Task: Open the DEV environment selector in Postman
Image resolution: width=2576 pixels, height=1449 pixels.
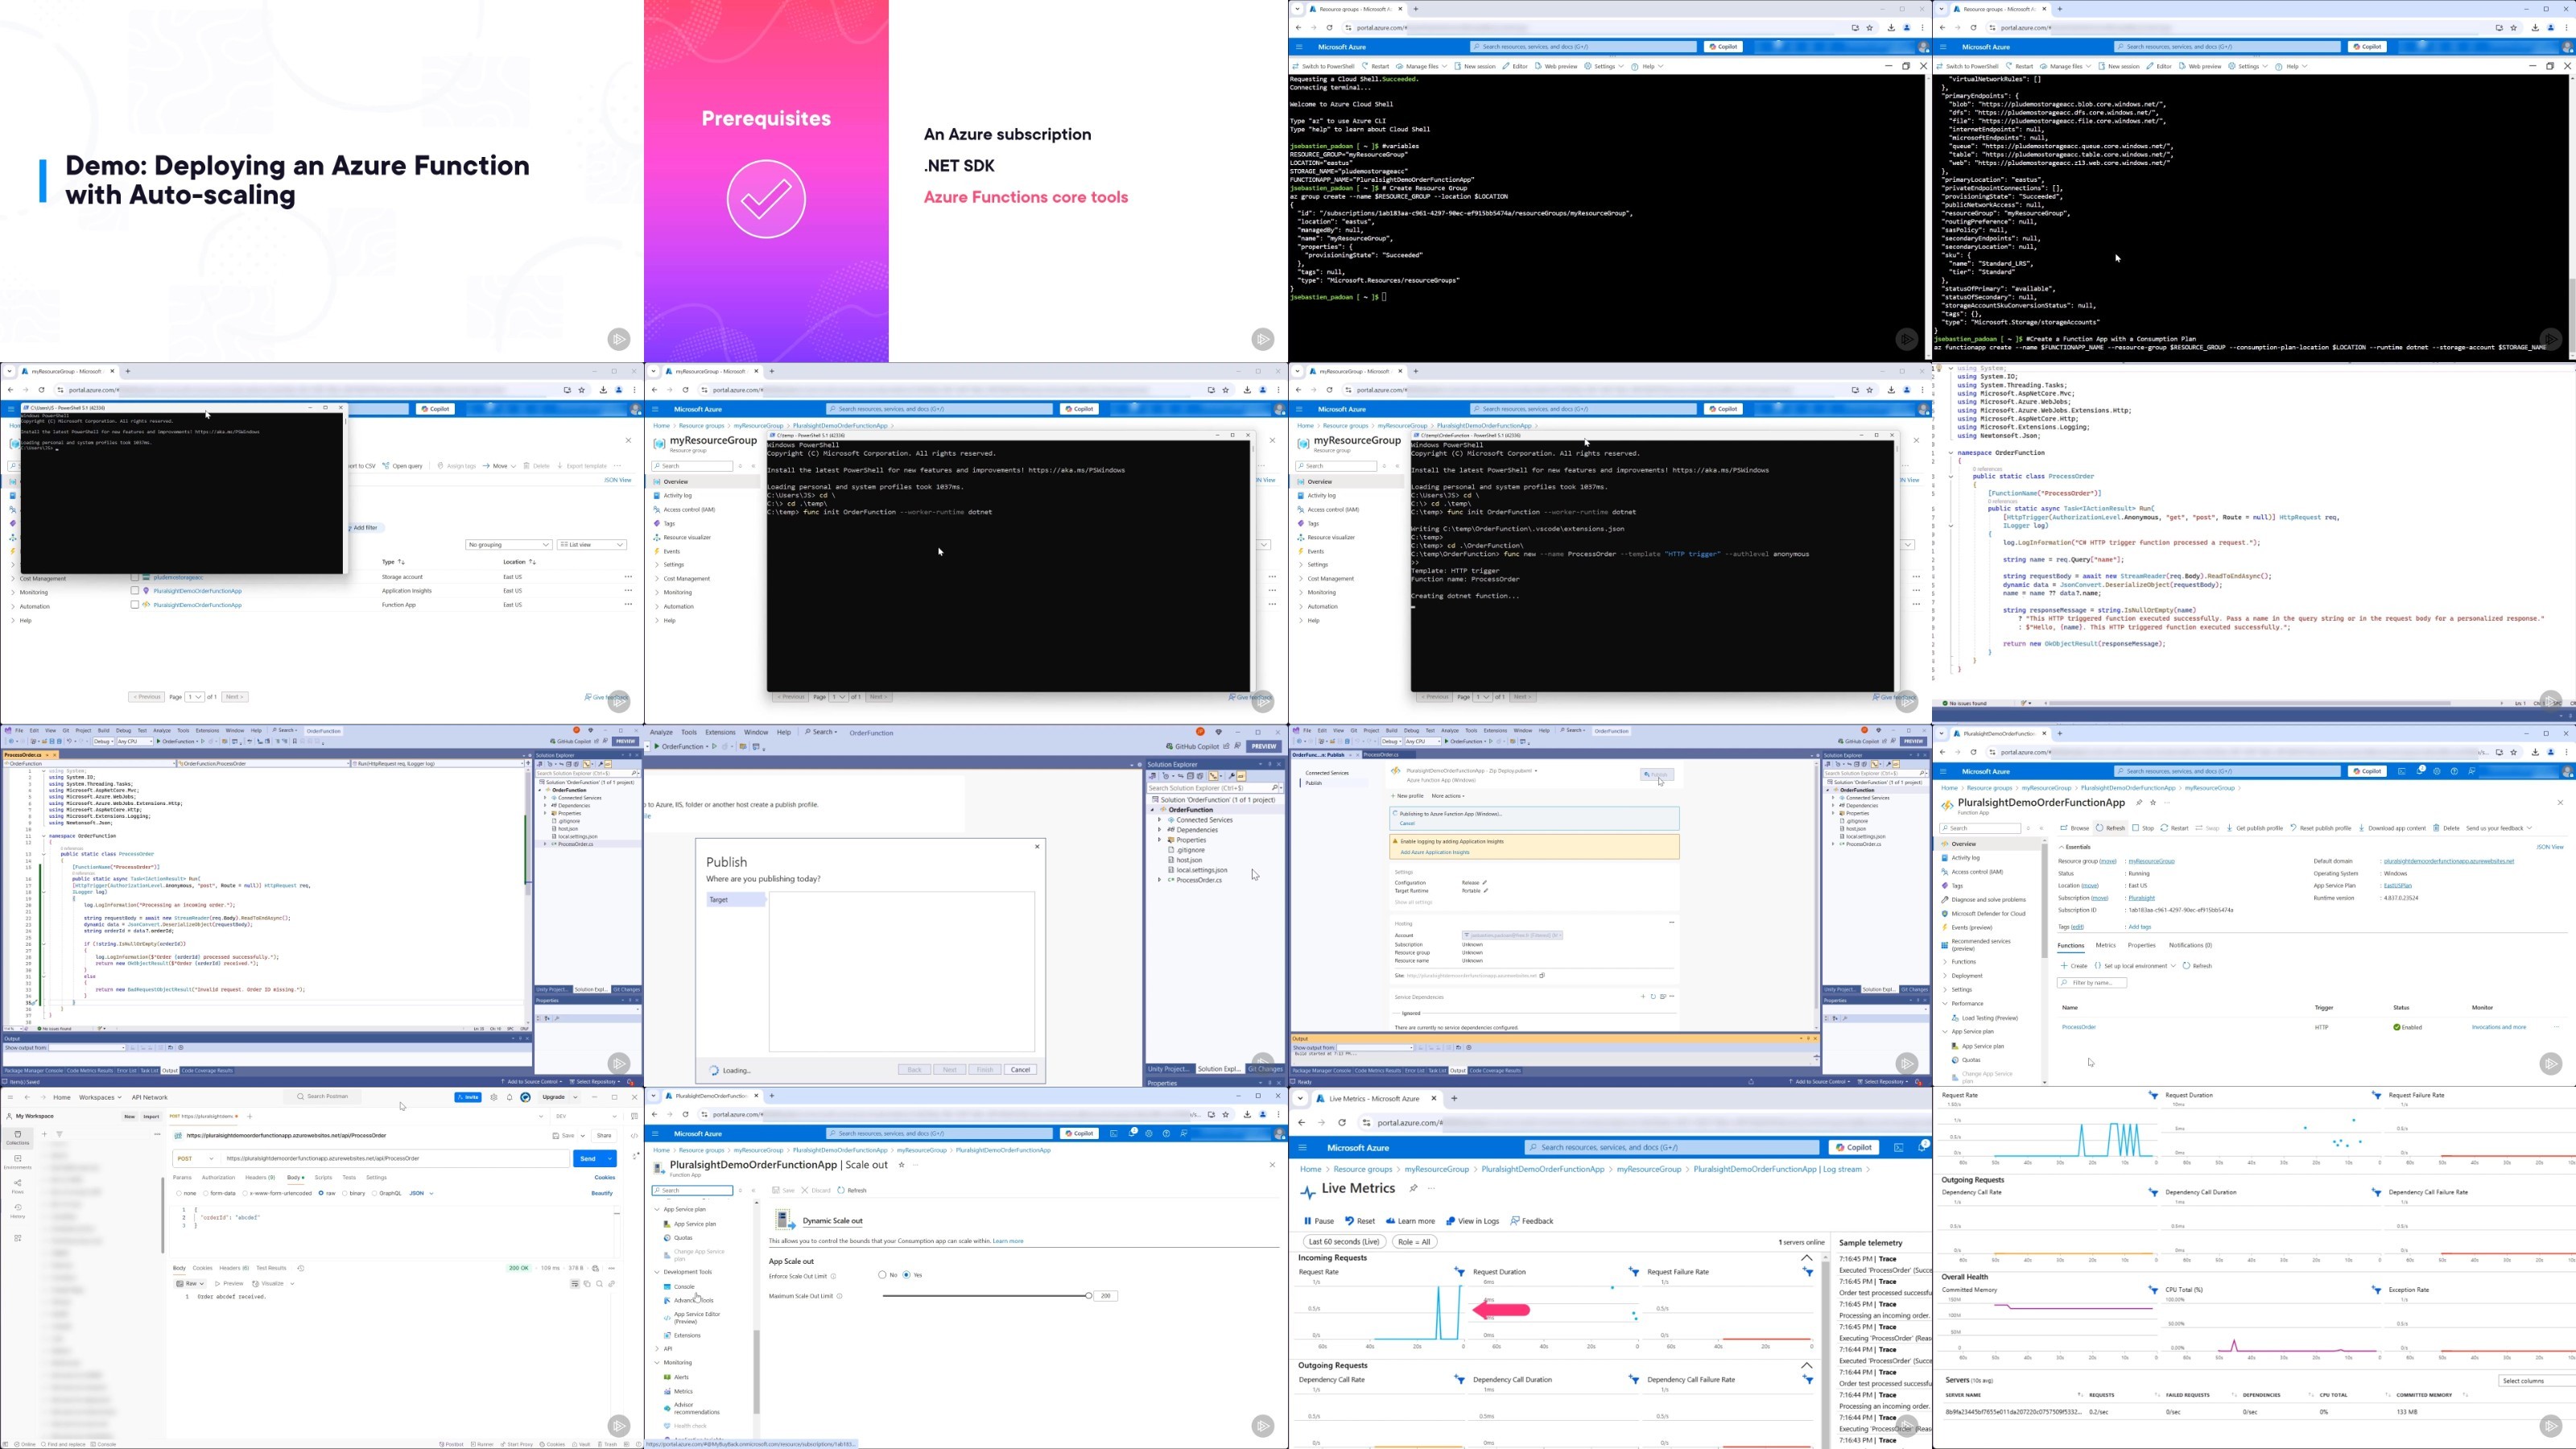Action: pyautogui.click(x=588, y=1116)
